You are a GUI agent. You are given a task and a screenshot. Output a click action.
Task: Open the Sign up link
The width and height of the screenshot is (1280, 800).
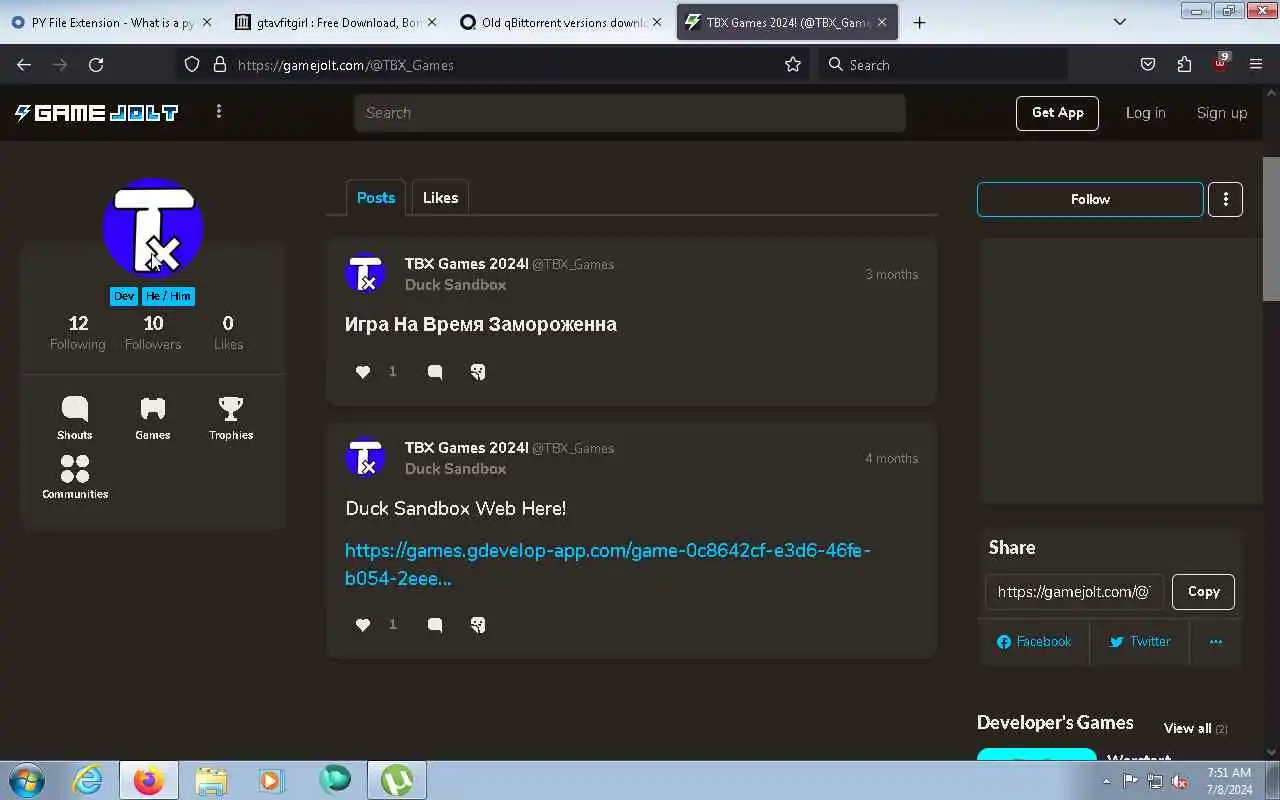(1221, 113)
